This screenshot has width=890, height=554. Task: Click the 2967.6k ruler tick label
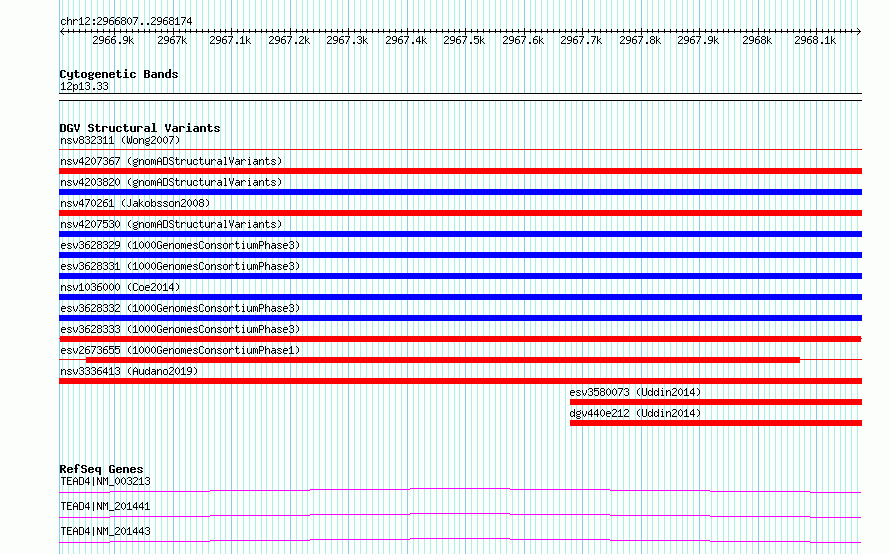pyautogui.click(x=523, y=40)
